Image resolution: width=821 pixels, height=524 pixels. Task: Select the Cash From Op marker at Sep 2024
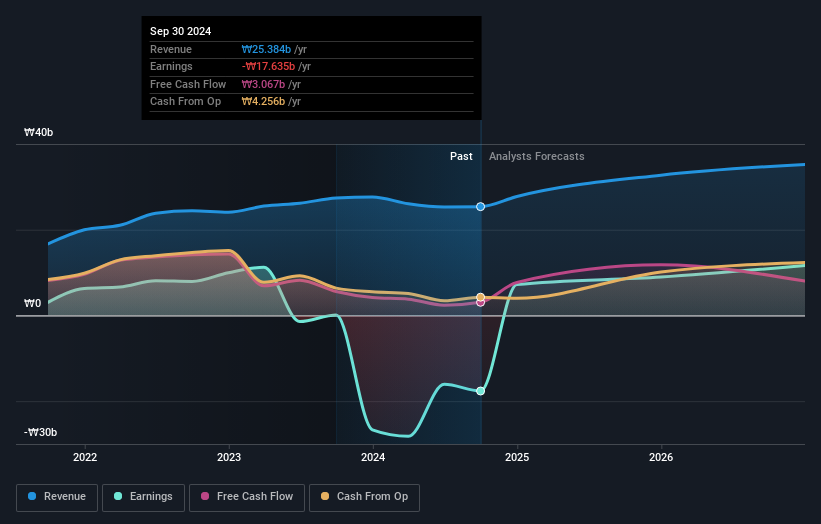480,297
